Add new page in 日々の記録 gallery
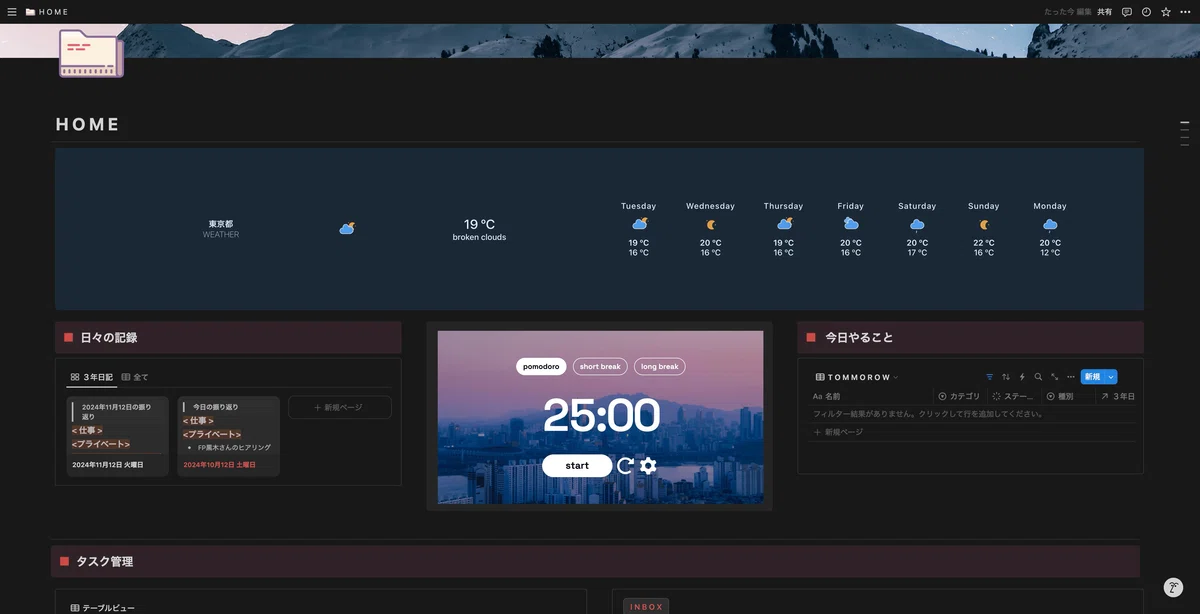This screenshot has width=1200, height=614. point(339,407)
